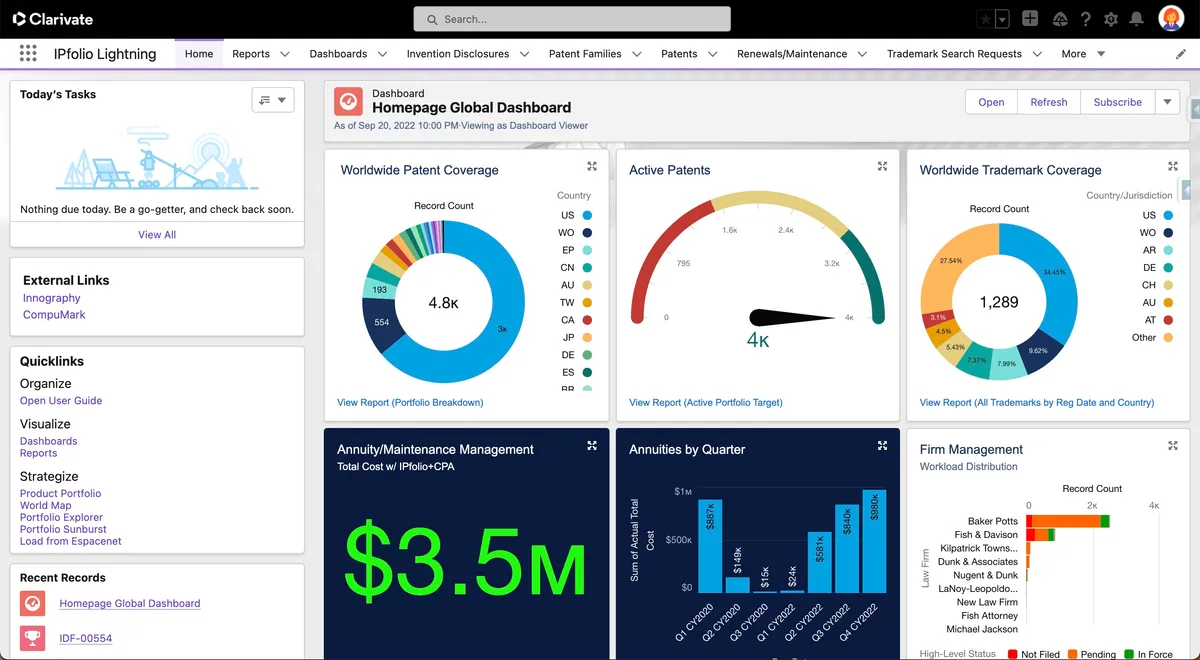Subscribe to the dashboard
The image size is (1200, 660).
pos(1118,102)
